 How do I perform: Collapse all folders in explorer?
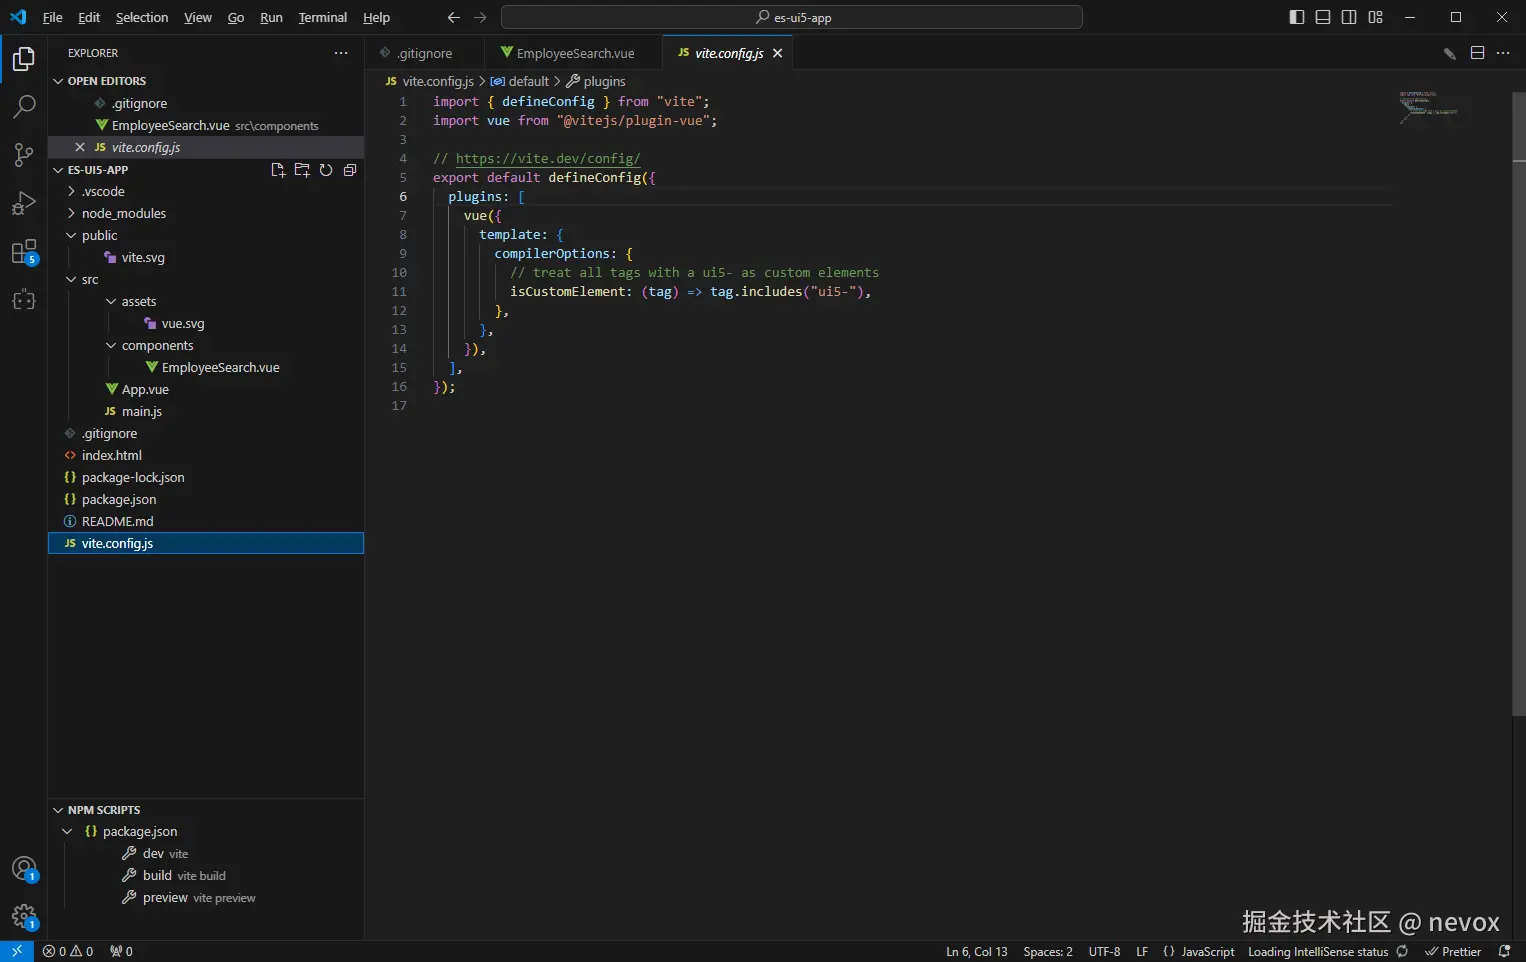point(350,170)
